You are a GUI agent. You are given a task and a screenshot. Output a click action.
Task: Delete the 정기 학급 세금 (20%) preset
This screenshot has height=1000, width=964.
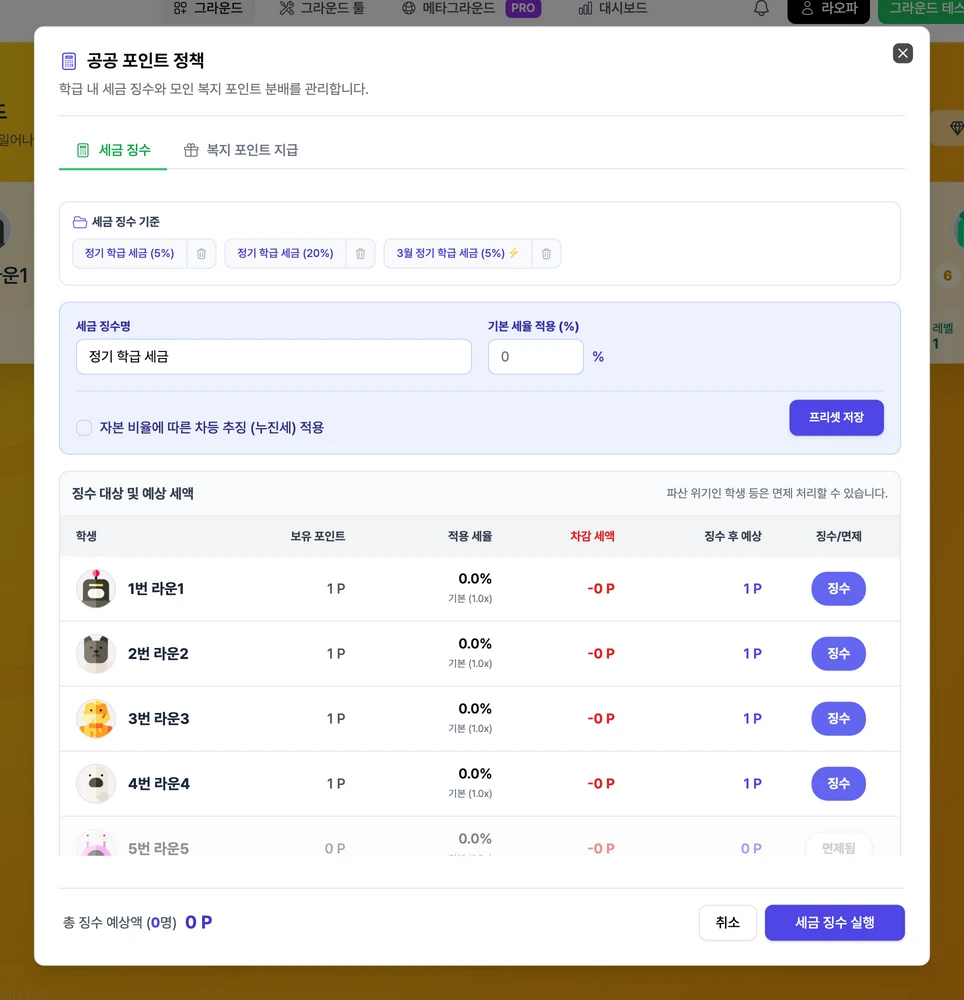(360, 254)
